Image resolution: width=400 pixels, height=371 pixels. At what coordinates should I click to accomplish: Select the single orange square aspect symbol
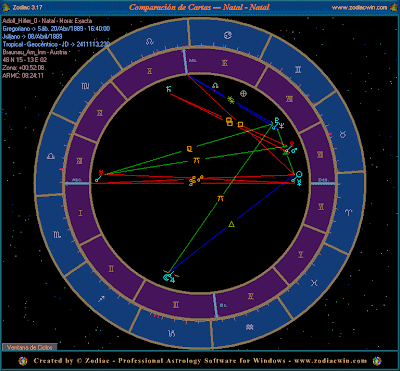coord(240,125)
